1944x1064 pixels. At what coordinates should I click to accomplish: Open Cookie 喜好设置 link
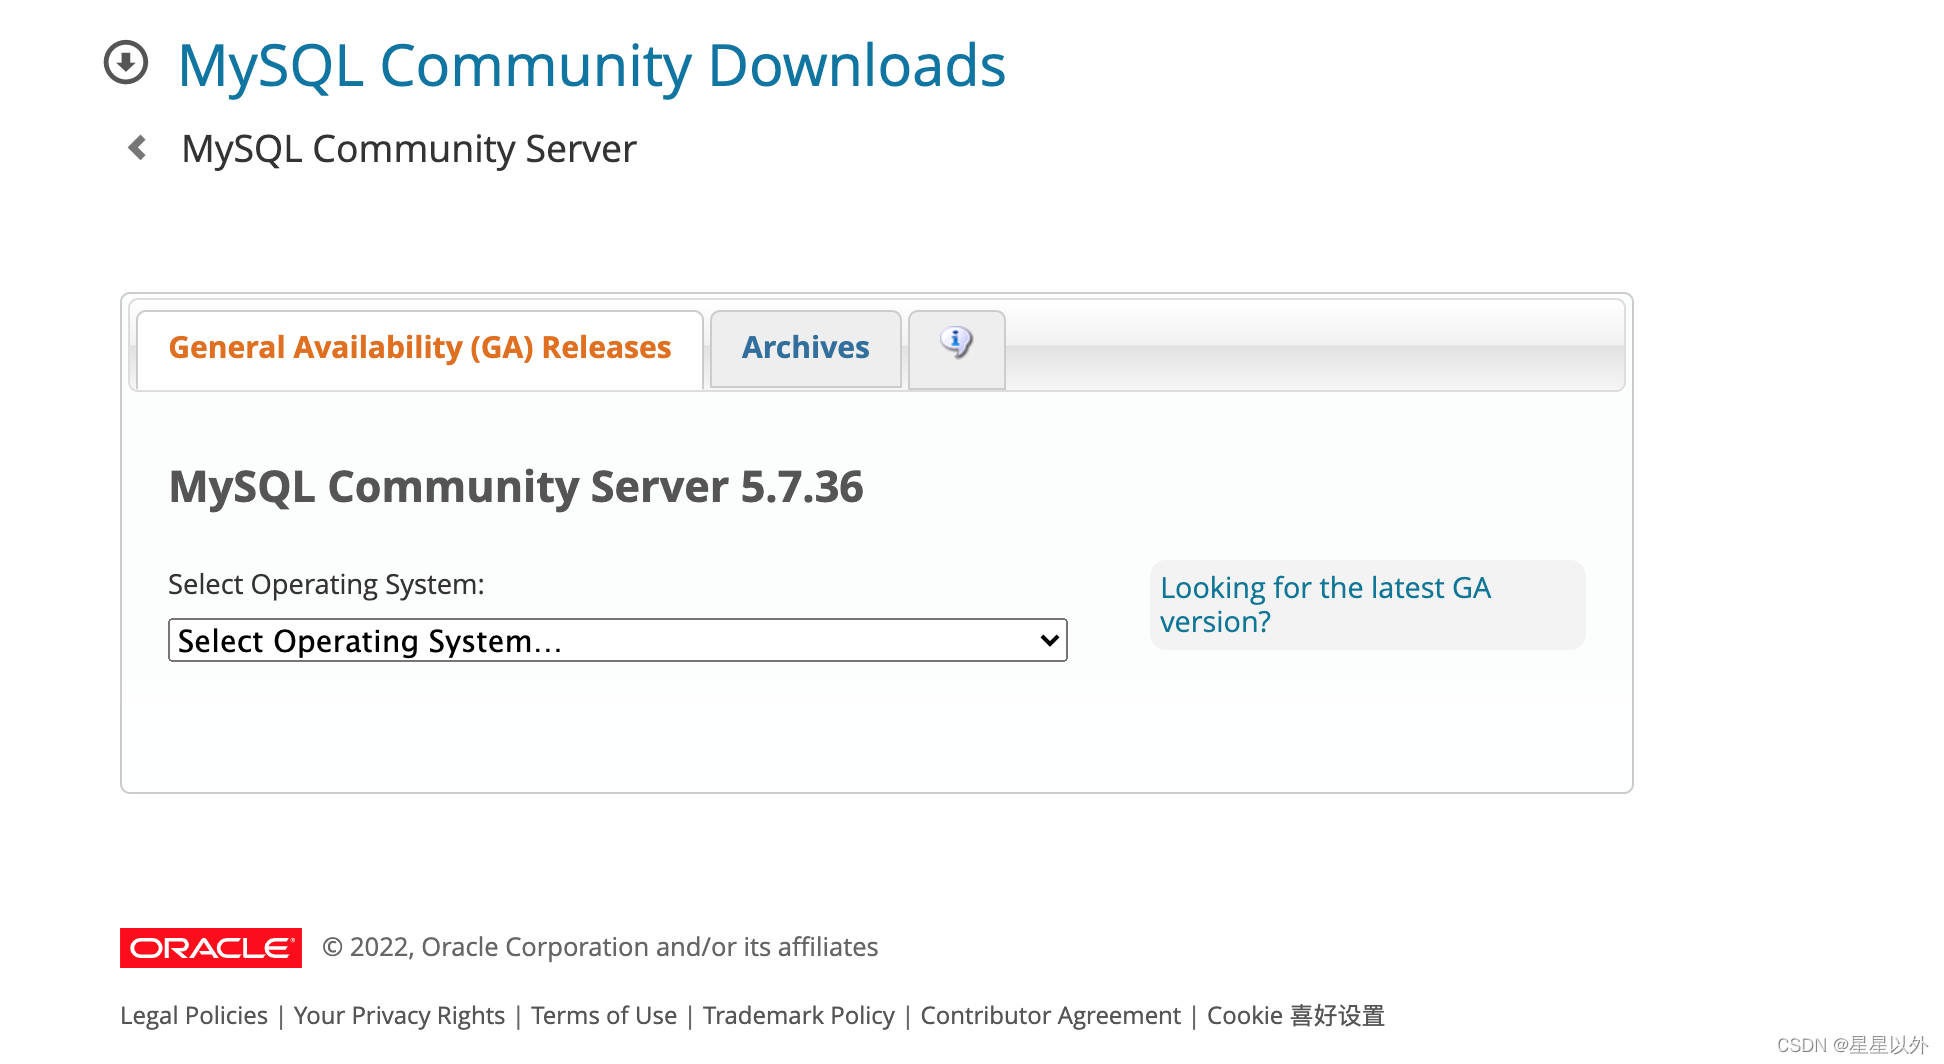click(1295, 1015)
